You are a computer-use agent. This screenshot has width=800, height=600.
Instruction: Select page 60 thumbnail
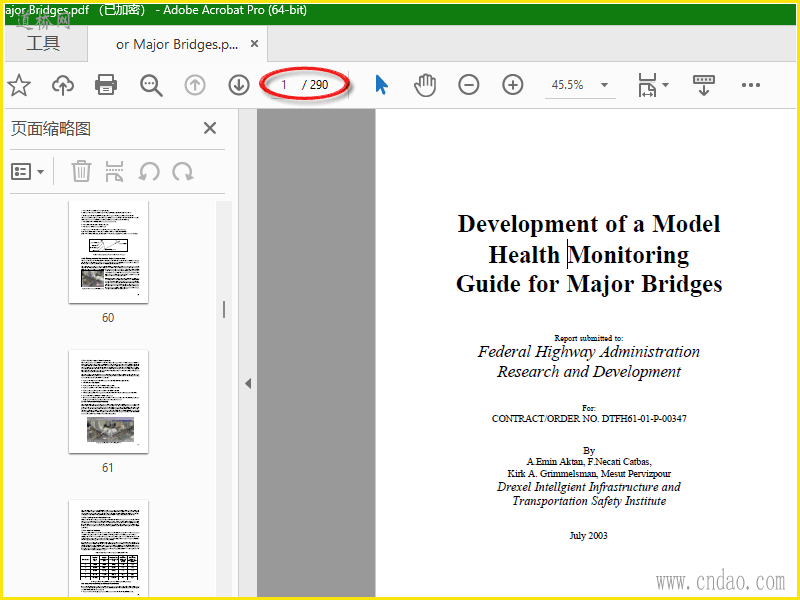108,252
